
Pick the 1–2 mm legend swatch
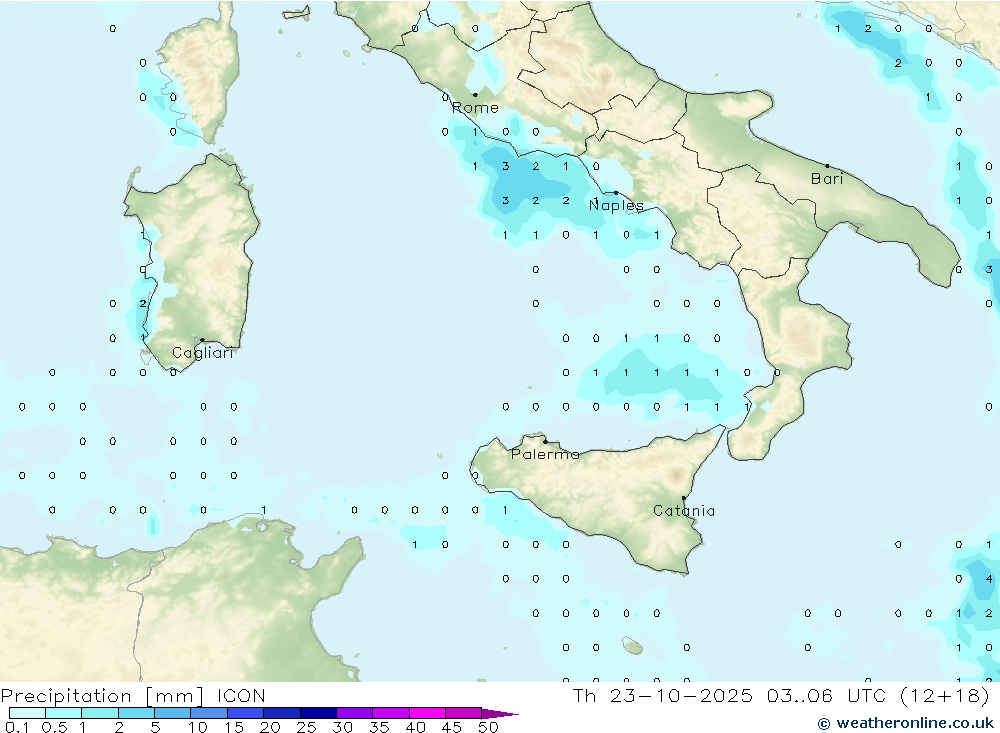pyautogui.click(x=100, y=713)
